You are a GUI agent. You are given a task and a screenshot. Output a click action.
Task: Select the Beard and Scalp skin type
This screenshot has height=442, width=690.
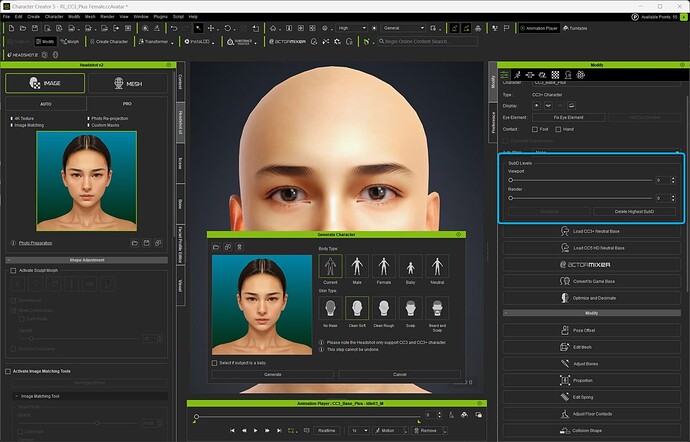tap(437, 309)
